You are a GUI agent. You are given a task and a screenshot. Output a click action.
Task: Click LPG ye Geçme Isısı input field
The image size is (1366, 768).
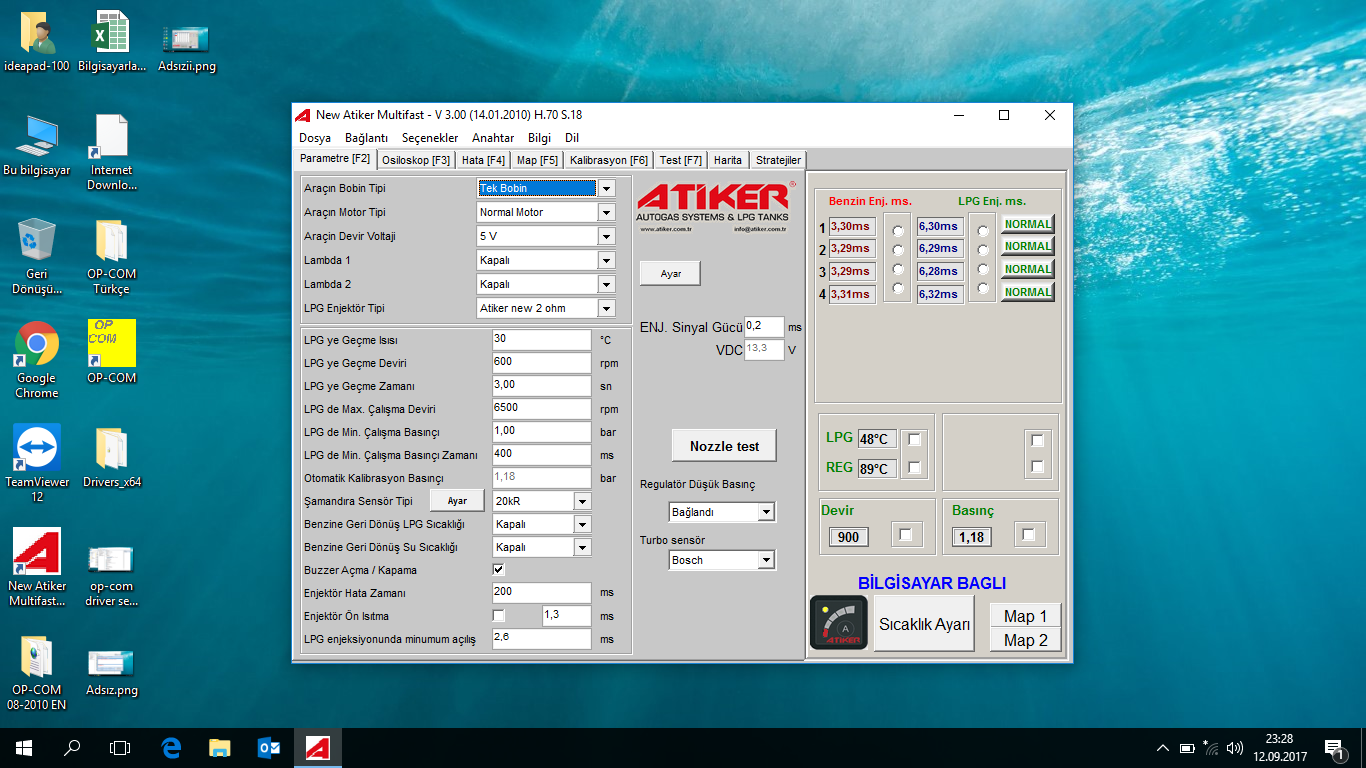pos(541,340)
